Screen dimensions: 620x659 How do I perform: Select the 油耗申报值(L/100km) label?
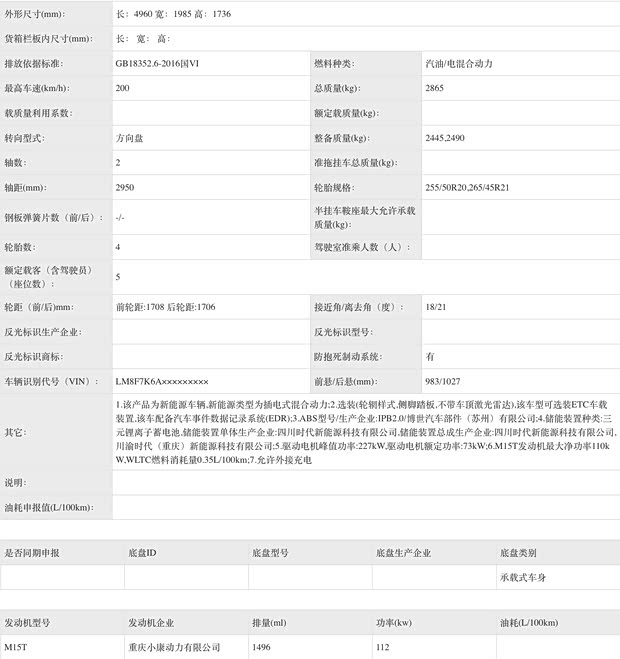[49, 507]
